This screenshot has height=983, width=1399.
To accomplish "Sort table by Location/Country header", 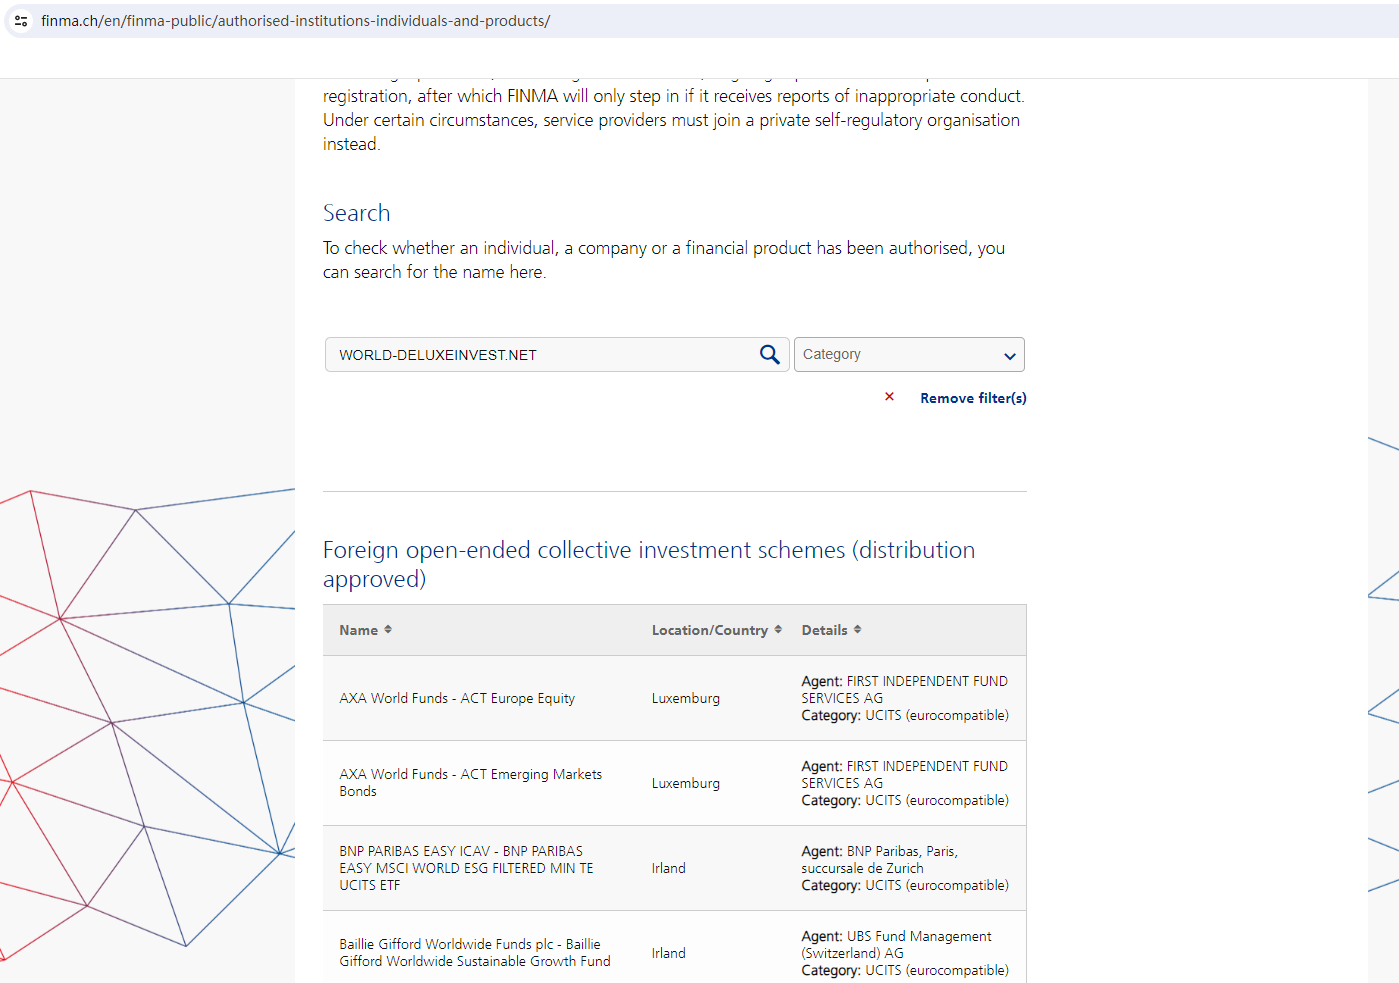I will tap(709, 630).
